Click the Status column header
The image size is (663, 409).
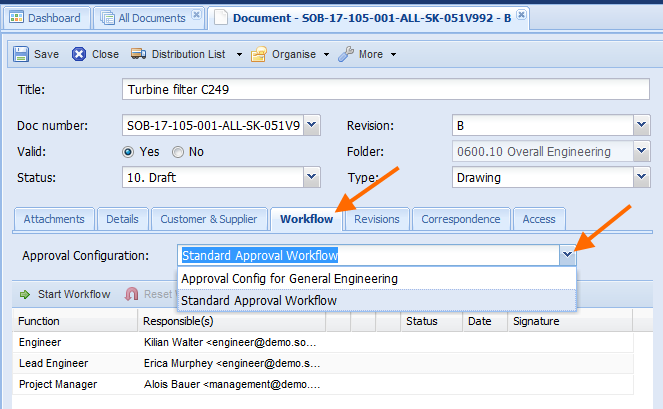[432, 321]
